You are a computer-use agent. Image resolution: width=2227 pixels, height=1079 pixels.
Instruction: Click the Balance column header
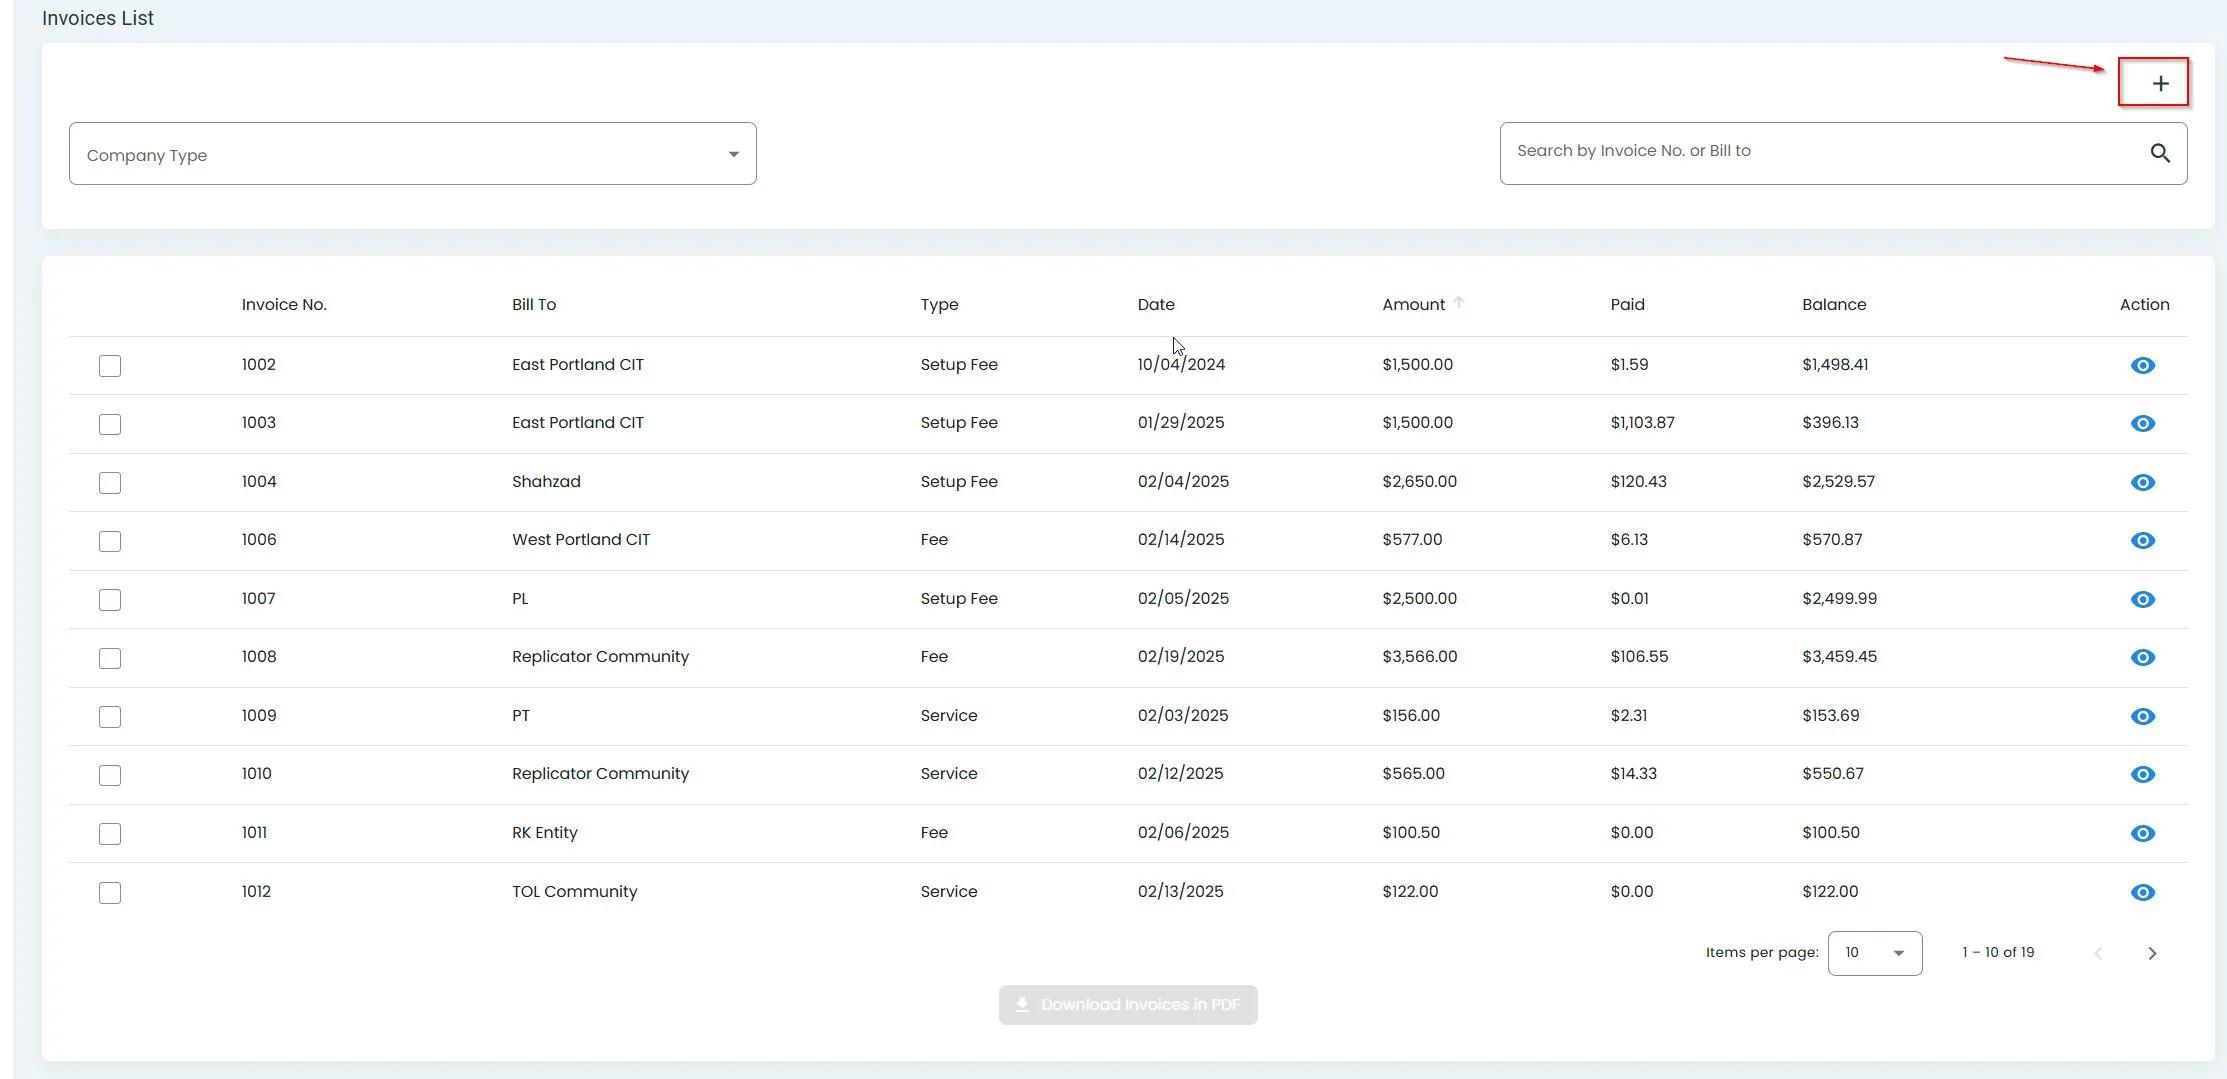click(x=1833, y=305)
